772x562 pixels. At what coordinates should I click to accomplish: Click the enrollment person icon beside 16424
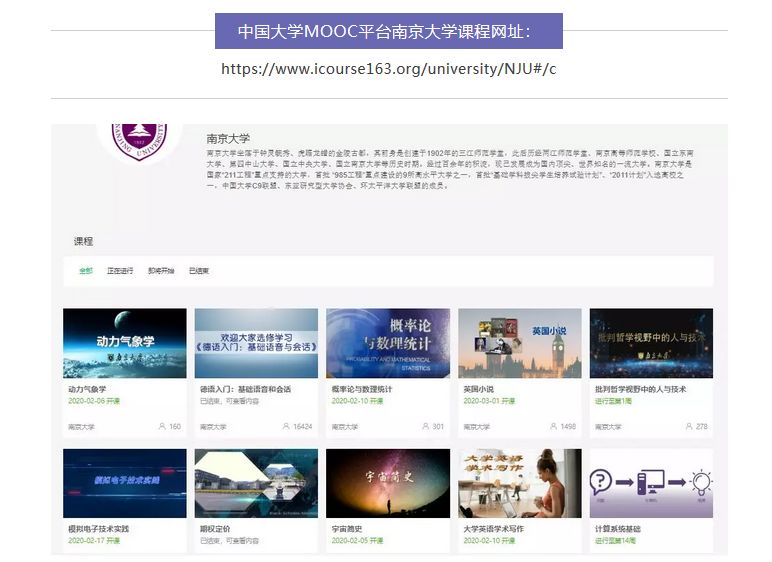tap(286, 426)
